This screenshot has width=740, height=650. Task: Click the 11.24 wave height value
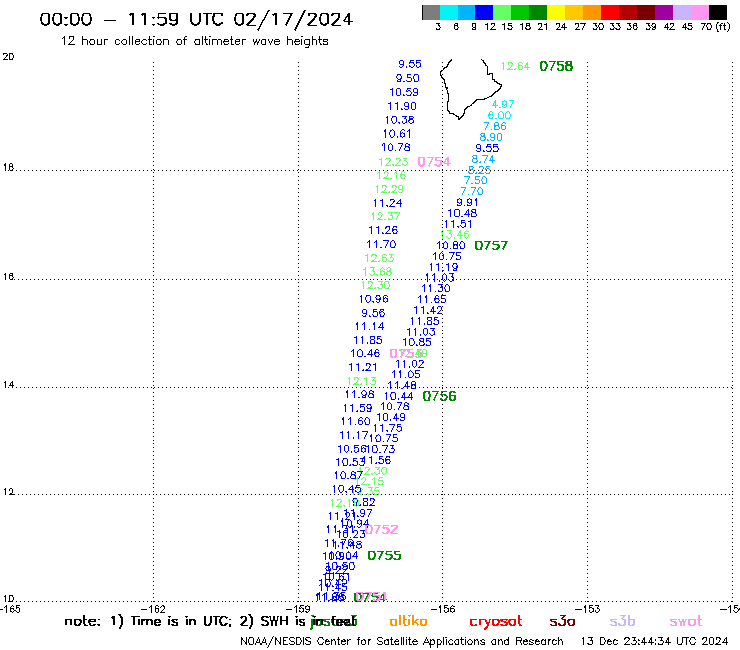(x=387, y=203)
